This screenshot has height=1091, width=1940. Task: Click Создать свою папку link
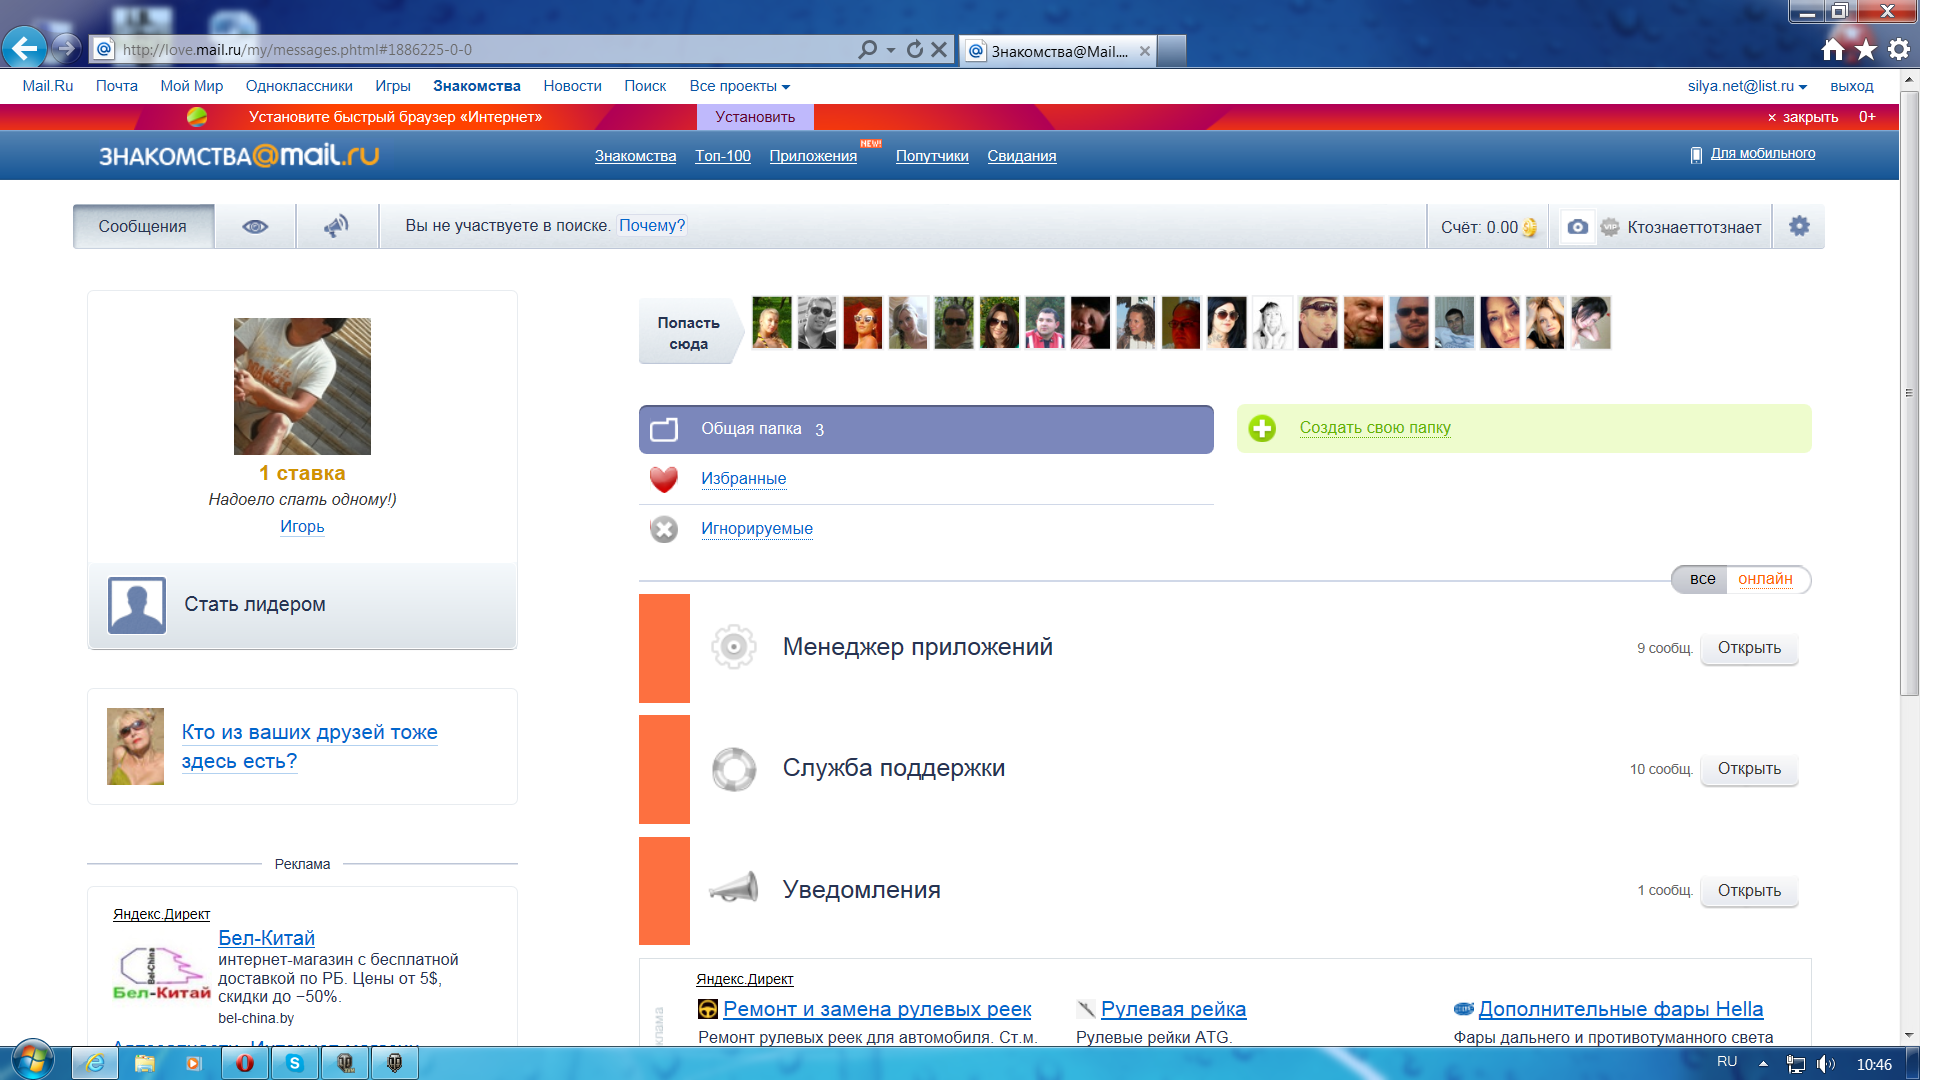coord(1375,428)
